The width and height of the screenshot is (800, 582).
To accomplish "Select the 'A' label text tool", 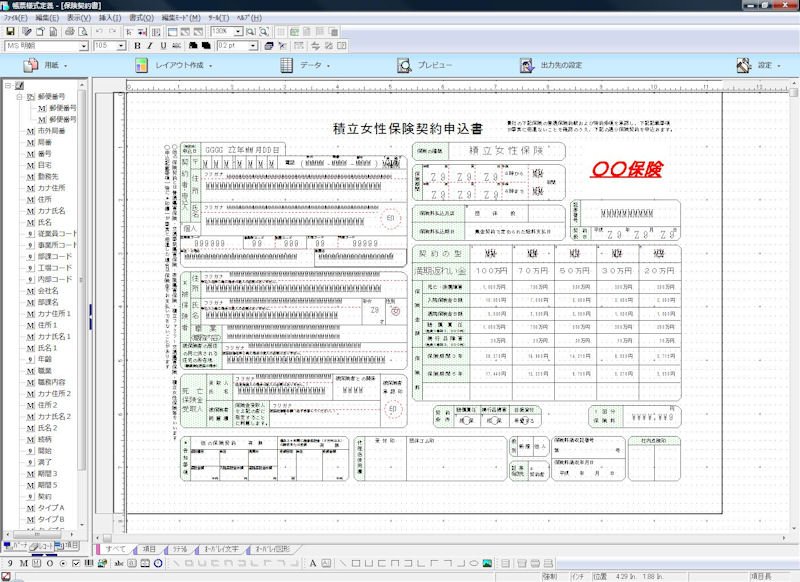I will pyautogui.click(x=313, y=563).
